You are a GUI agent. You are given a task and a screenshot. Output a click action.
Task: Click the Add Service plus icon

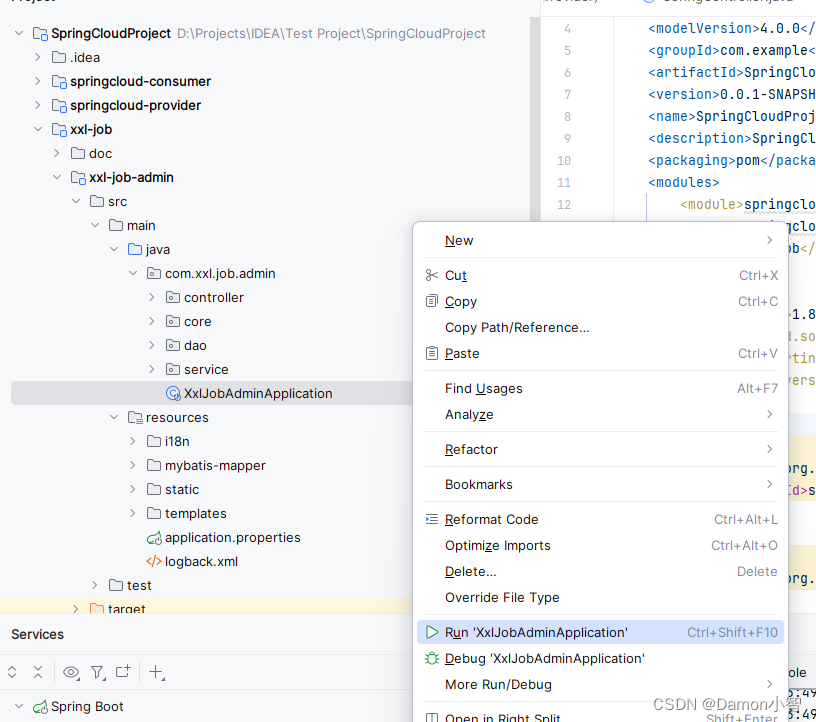[157, 673]
